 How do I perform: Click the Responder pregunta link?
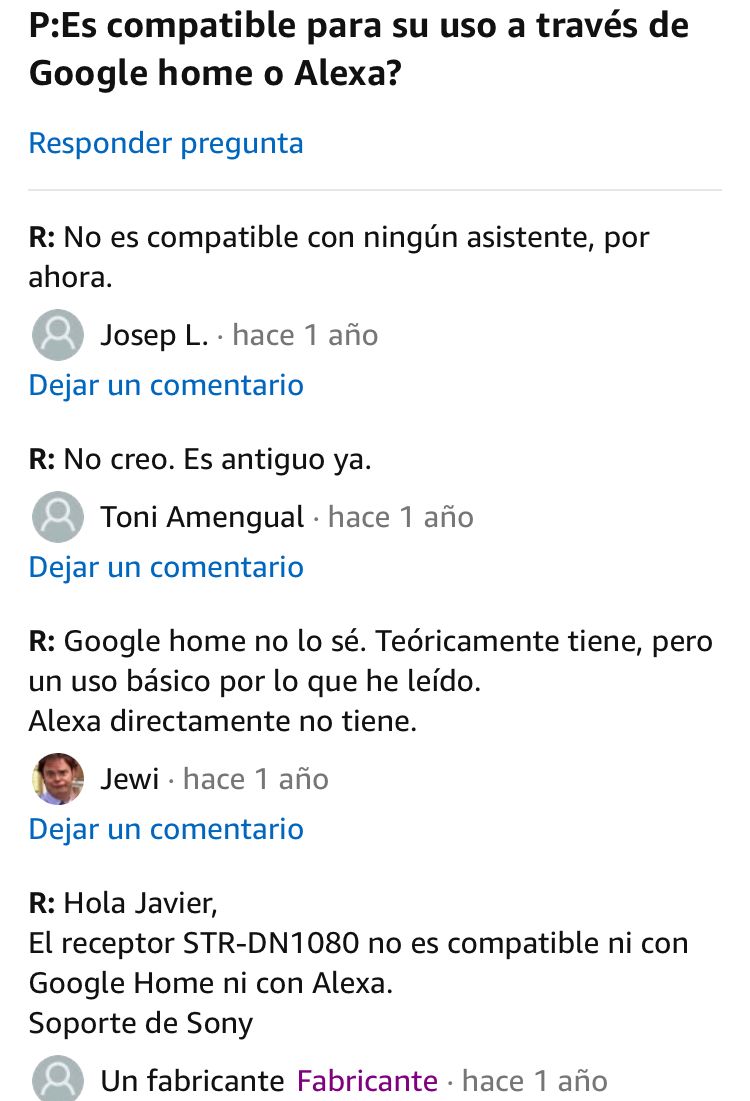166,144
